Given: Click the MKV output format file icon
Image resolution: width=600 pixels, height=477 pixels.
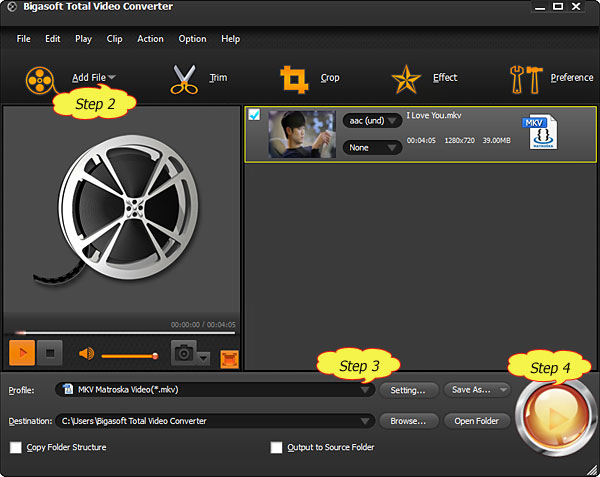Looking at the screenshot, I should click(540, 132).
